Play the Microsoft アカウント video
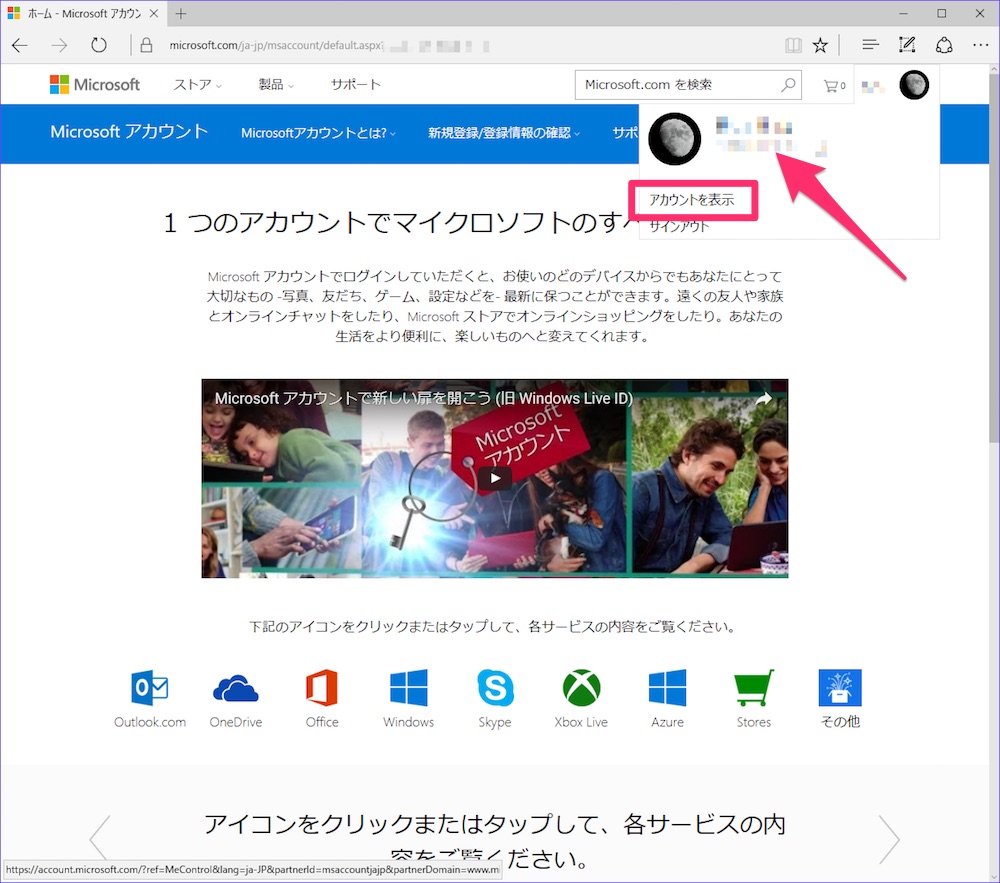The width and height of the screenshot is (1000, 883). tap(495, 478)
